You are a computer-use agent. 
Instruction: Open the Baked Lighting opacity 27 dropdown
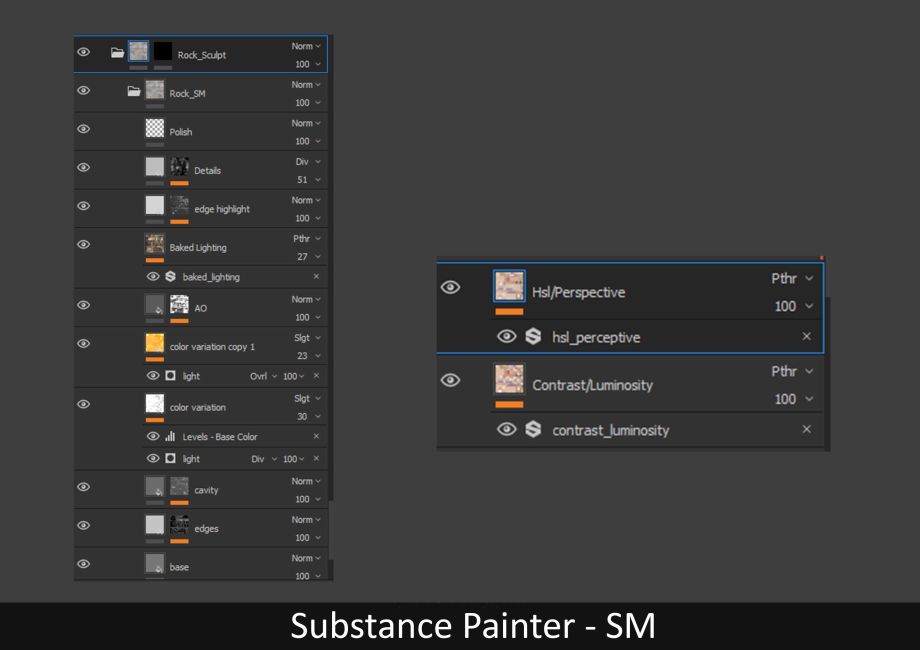[x=309, y=256]
